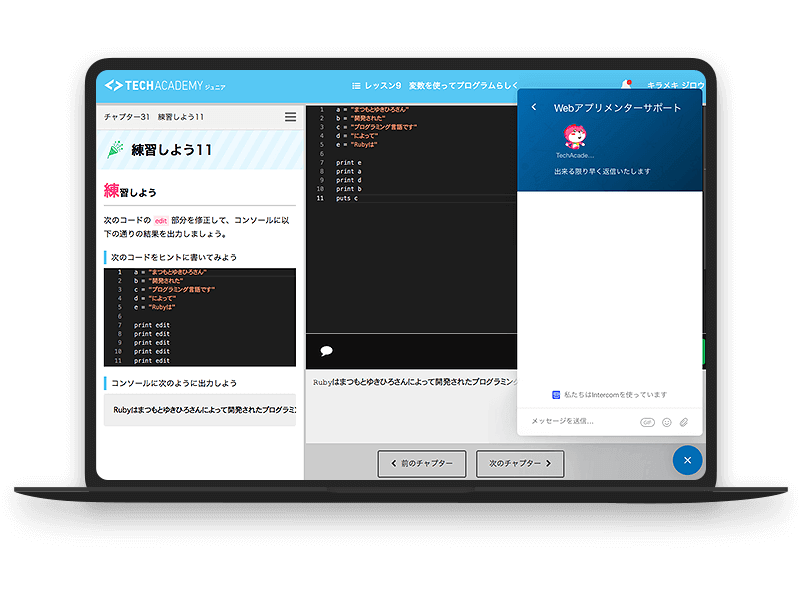
Task: Click the console output text under the editor
Action: coord(415,382)
